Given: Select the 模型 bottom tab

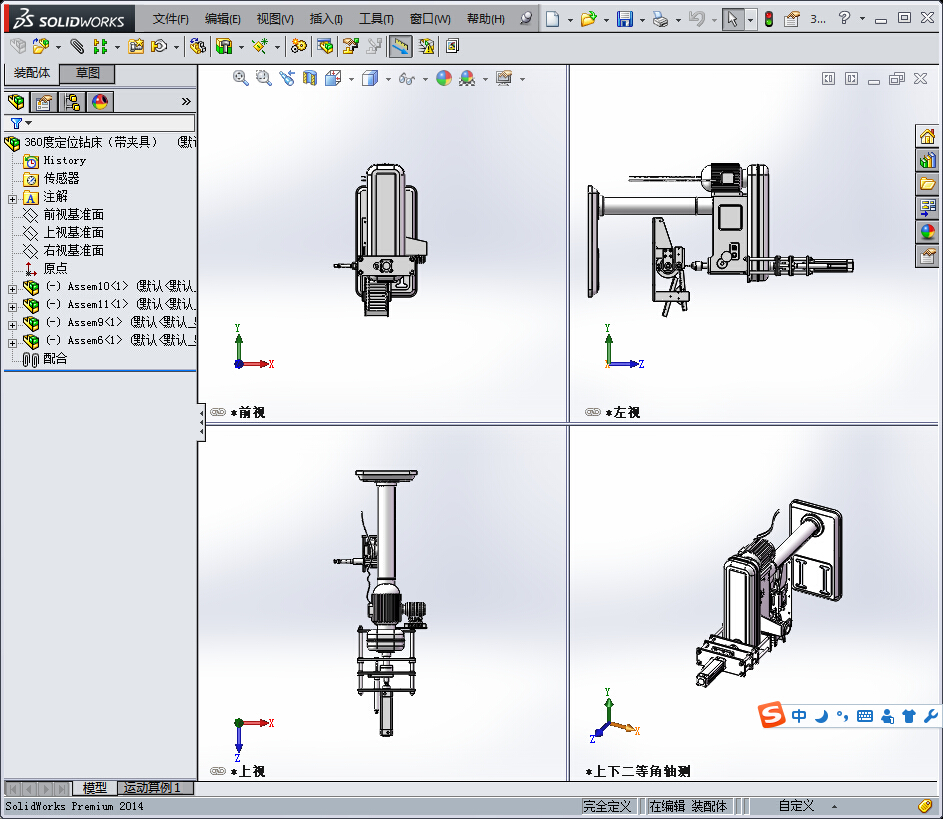Looking at the screenshot, I should [94, 787].
